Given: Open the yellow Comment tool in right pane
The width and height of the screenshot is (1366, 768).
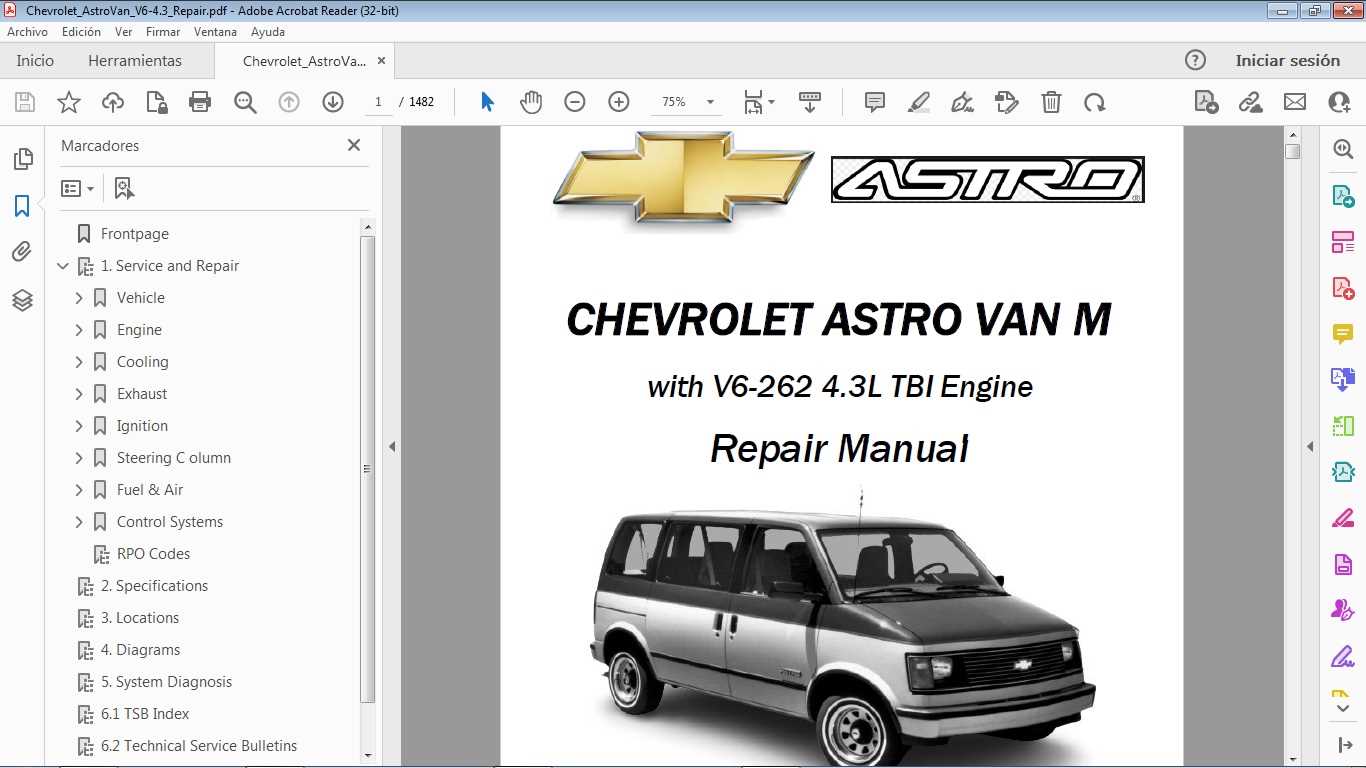Looking at the screenshot, I should click(x=1343, y=334).
